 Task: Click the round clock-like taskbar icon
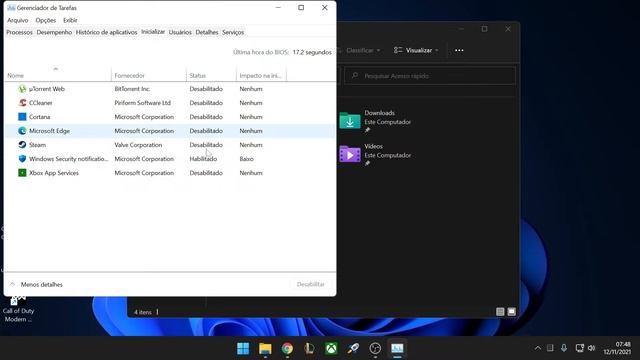point(375,348)
